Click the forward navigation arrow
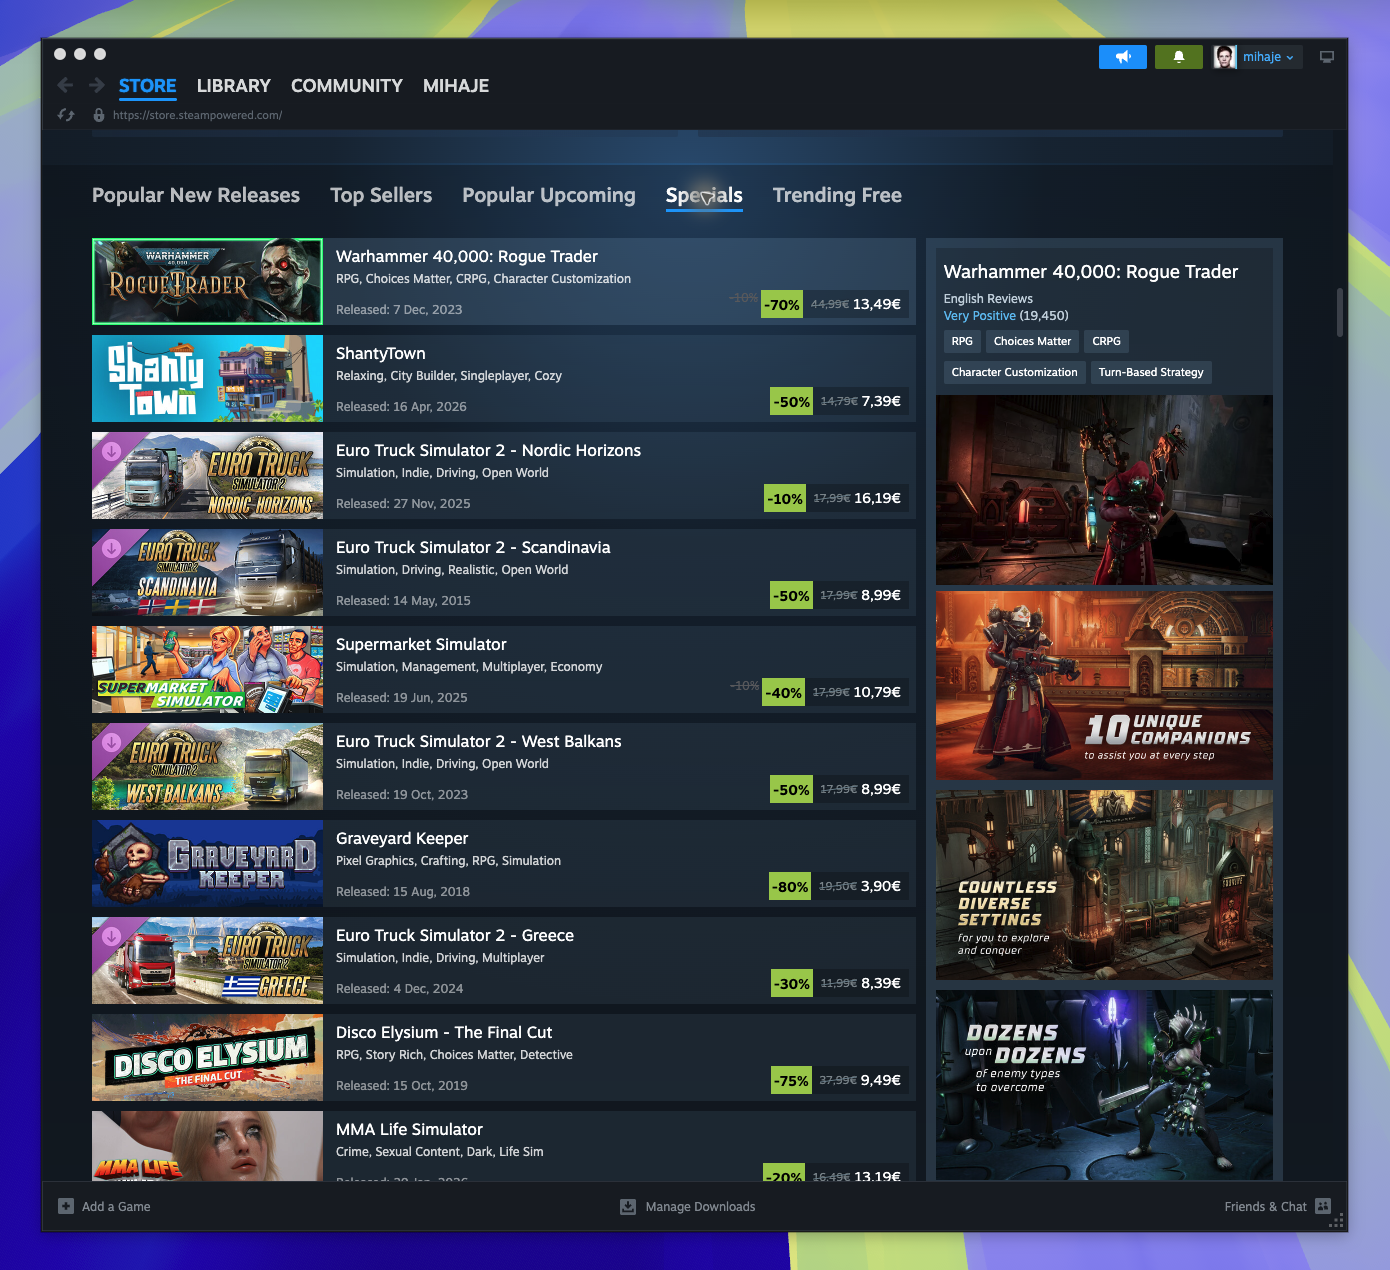This screenshot has width=1390, height=1270. point(97,85)
